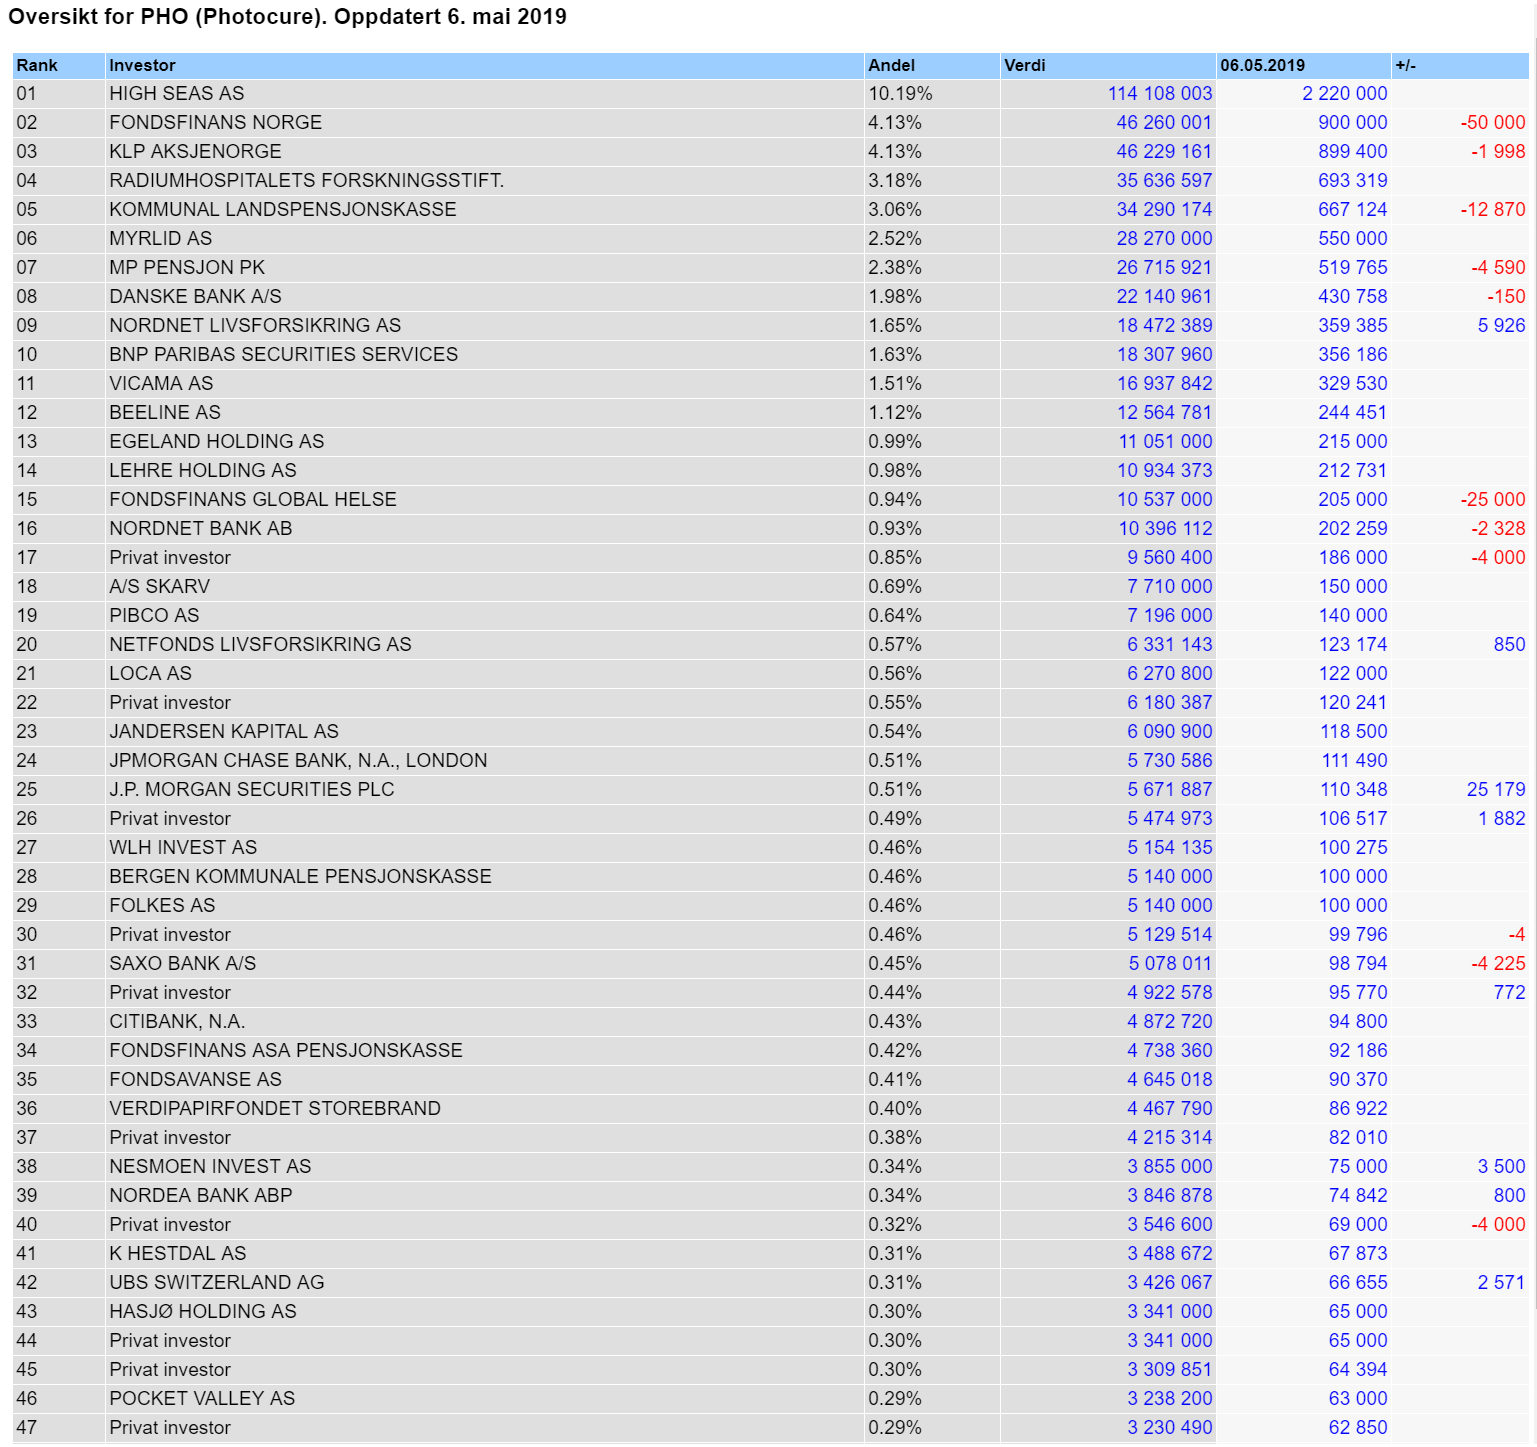The image size is (1537, 1447).
Task: Click the page title Oversikt for PHO
Action: [287, 17]
